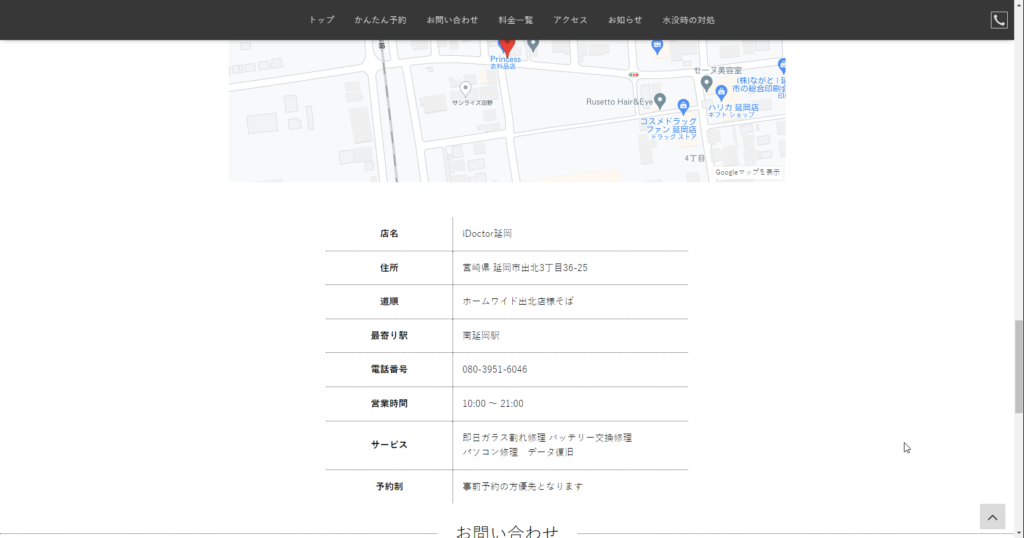Click the 最寄り駅 row label
The image size is (1024, 538).
coord(389,336)
